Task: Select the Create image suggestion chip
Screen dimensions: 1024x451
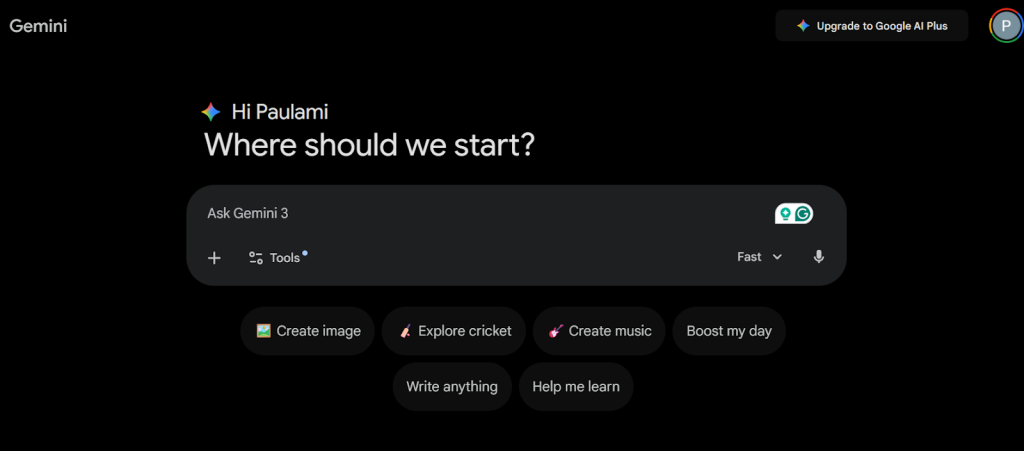Action: (x=308, y=331)
